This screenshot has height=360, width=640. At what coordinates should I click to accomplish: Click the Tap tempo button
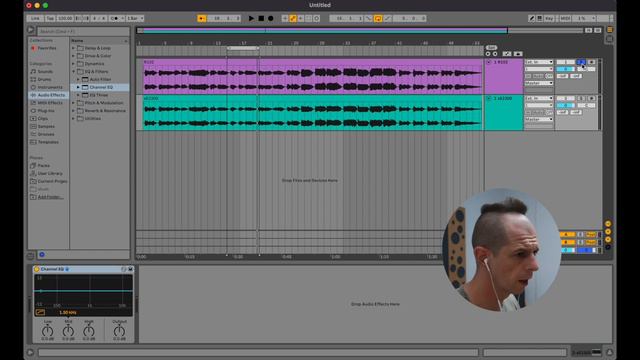coord(50,18)
